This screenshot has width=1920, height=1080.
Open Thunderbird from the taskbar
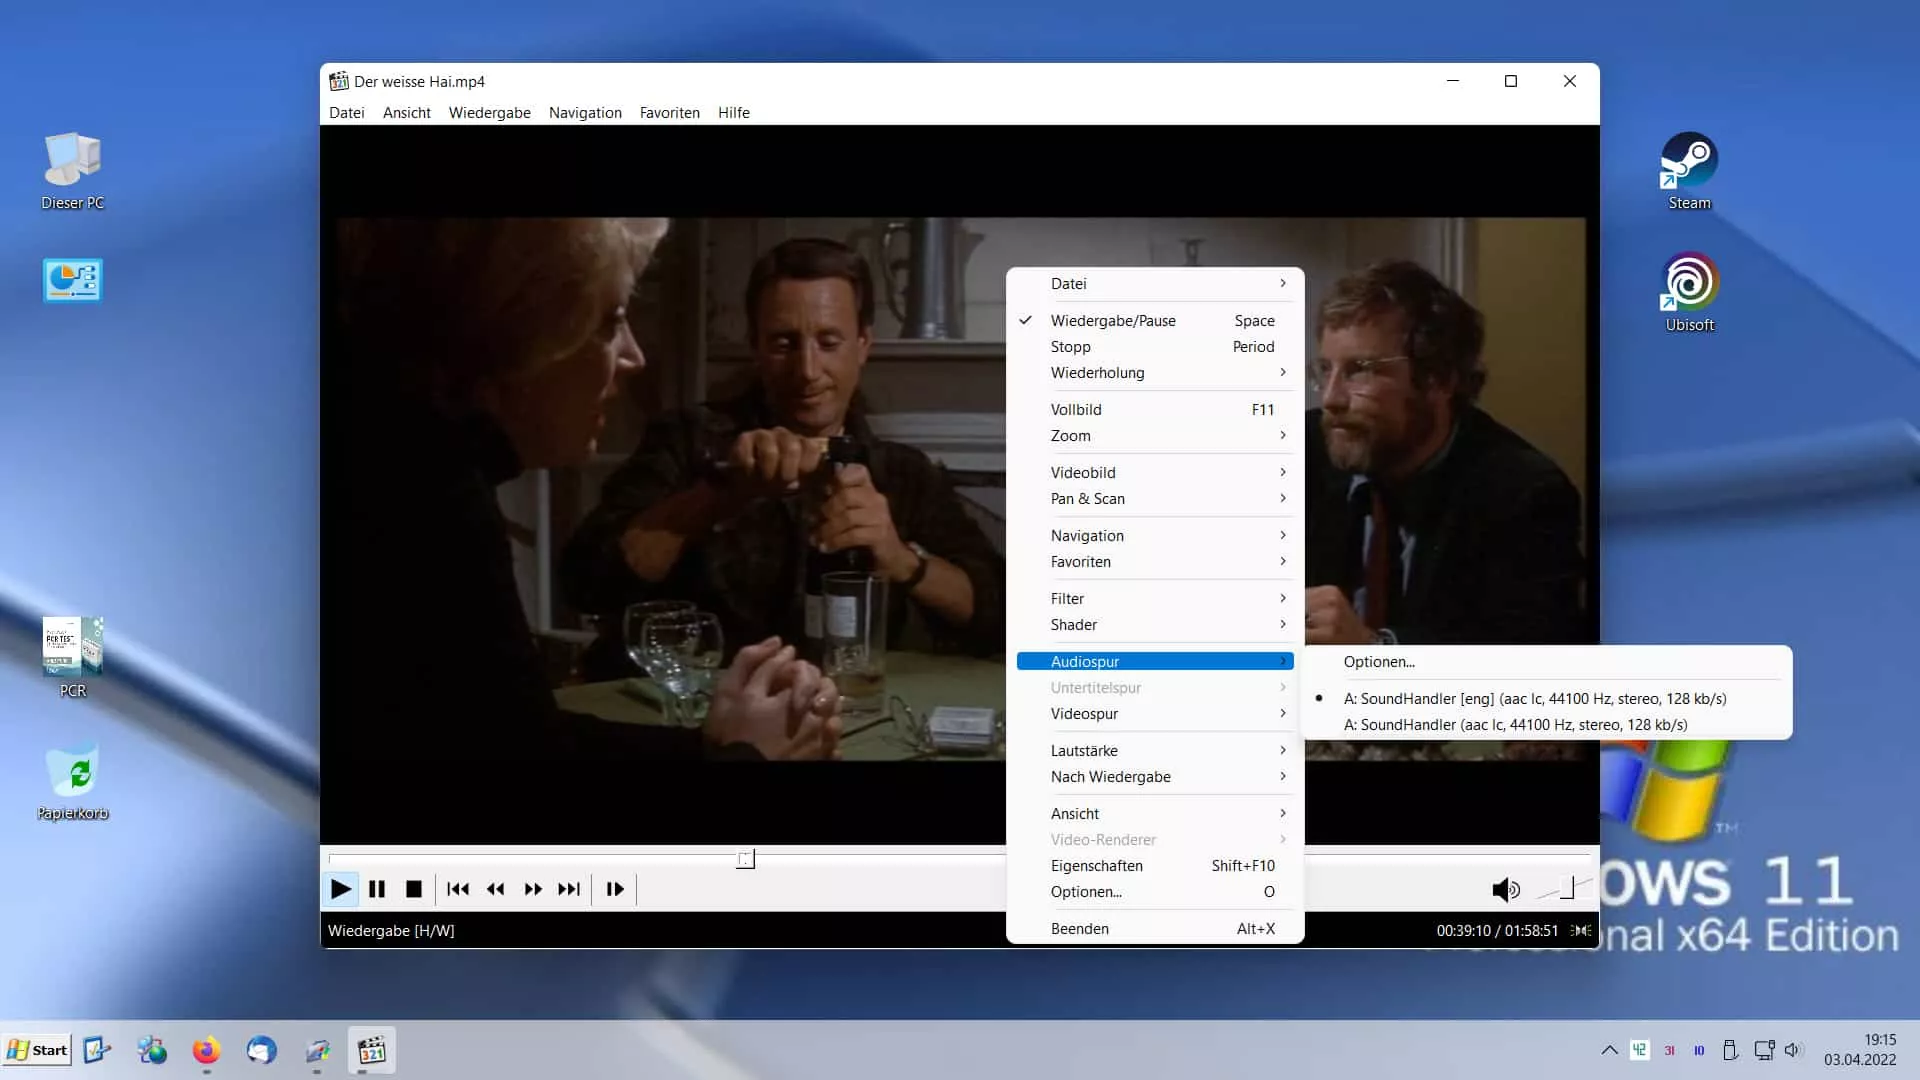[261, 1050]
